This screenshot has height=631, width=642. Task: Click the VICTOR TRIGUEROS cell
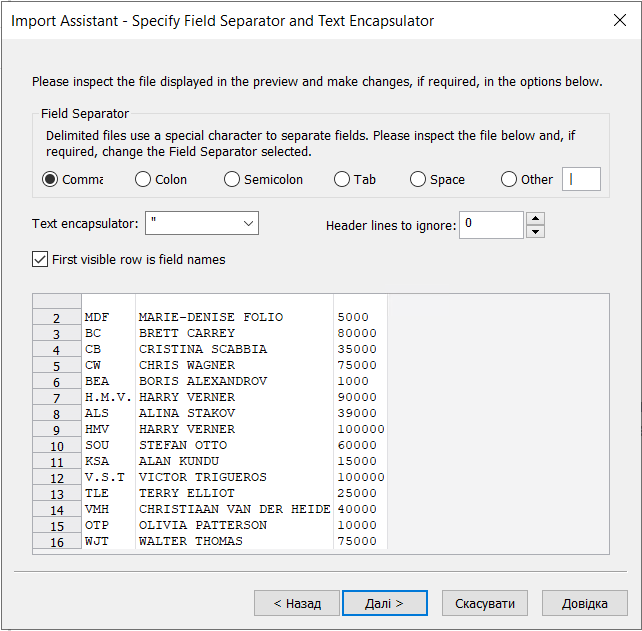tap(234, 477)
